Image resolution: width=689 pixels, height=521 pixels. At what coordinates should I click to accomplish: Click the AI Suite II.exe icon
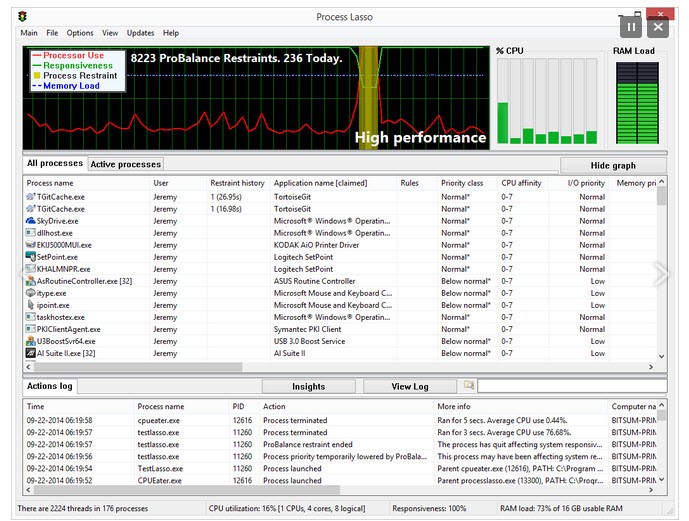pos(30,353)
